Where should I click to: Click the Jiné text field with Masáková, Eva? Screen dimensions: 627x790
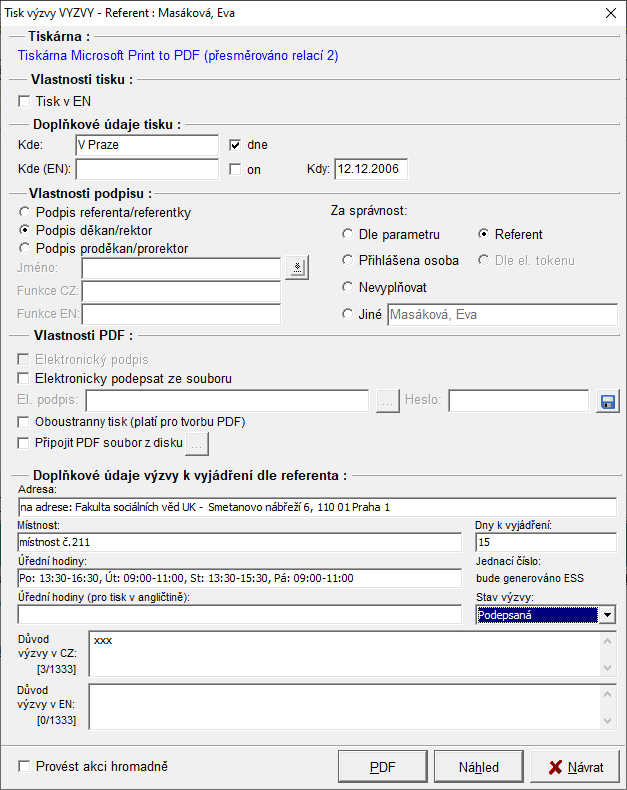(503, 315)
